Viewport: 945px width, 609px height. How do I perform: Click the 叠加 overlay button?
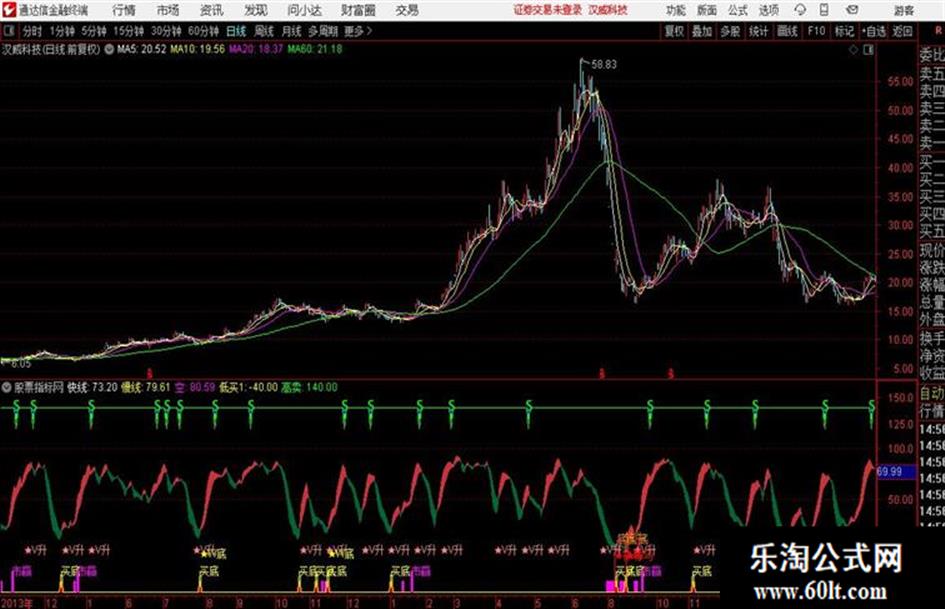tap(702, 31)
